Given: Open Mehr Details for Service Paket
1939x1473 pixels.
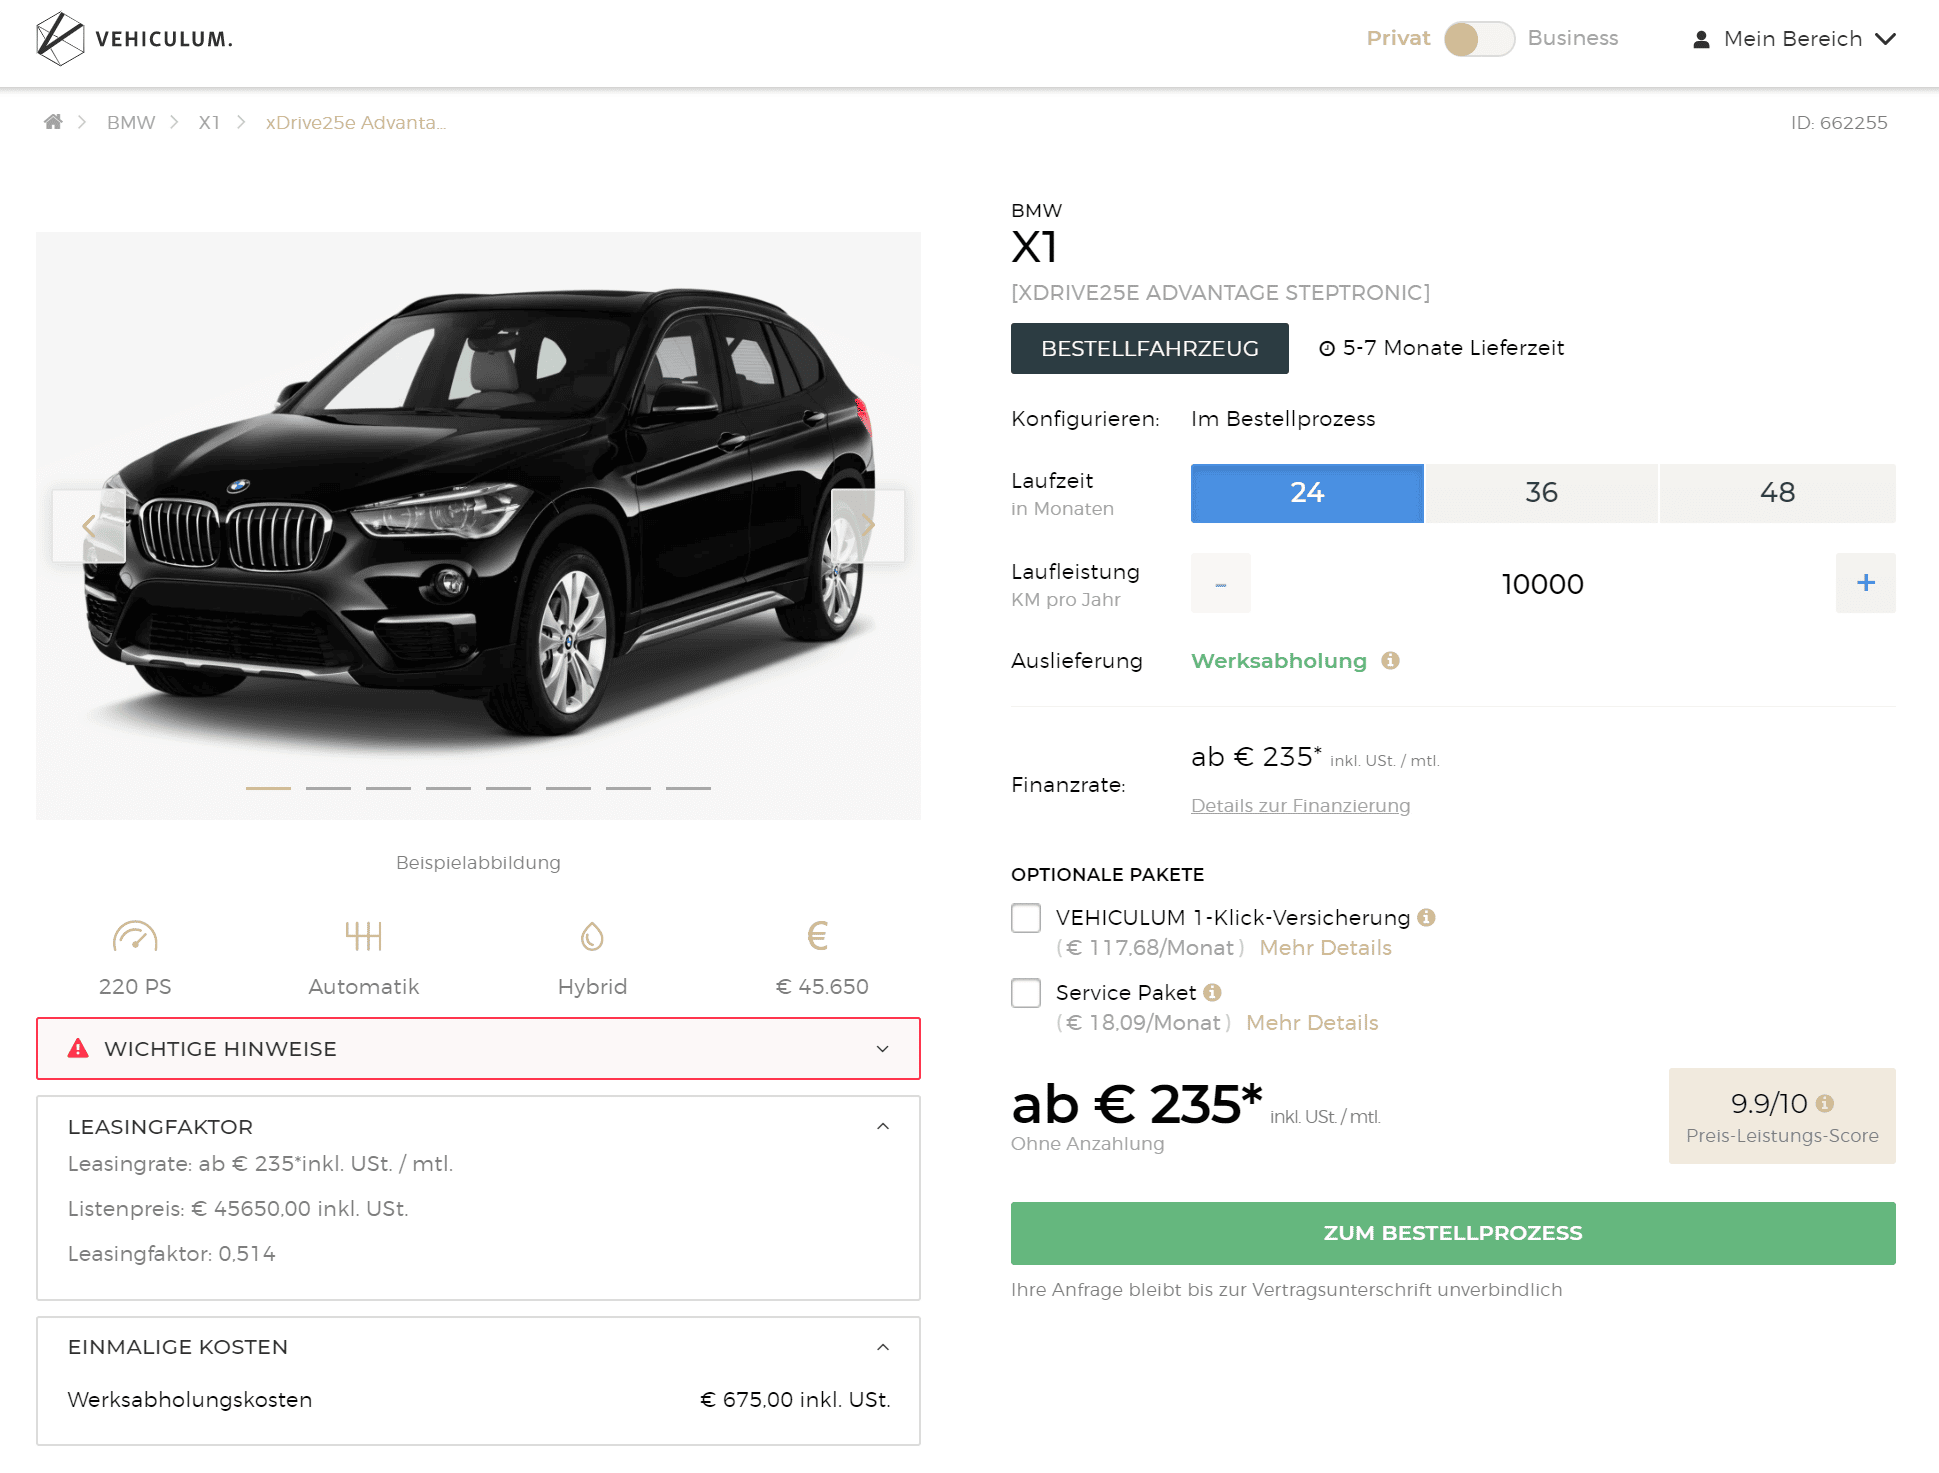Looking at the screenshot, I should click(1313, 1023).
